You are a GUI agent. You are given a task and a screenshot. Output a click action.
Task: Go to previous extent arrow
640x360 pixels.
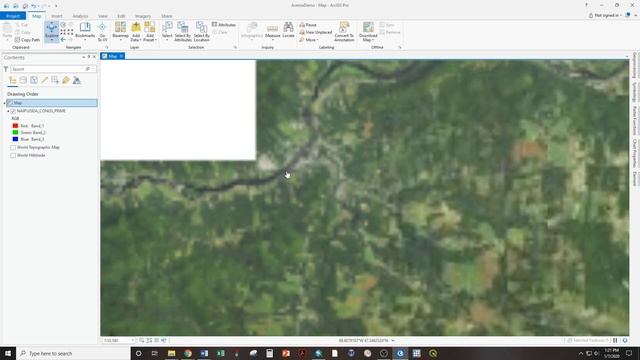[63, 40]
